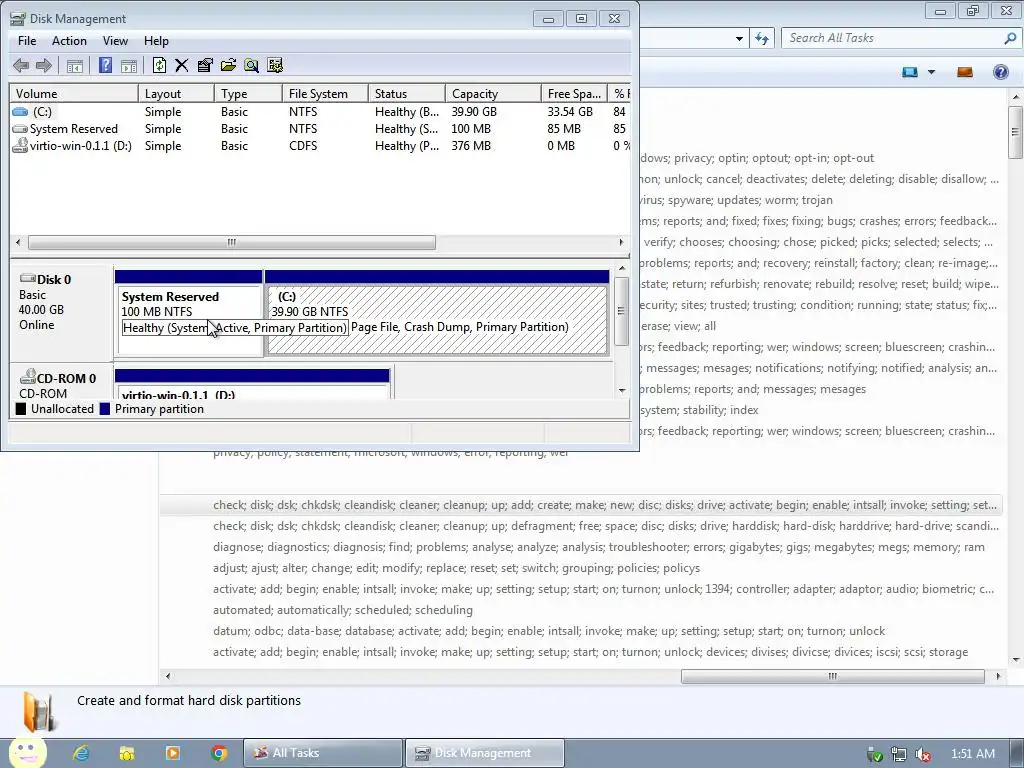Click the disk pane scroll up arrow
Viewport: 1024px width, 768px height.
click(622, 268)
